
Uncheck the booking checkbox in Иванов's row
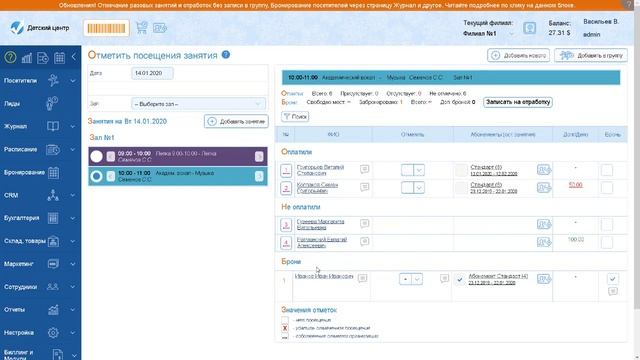click(612, 279)
